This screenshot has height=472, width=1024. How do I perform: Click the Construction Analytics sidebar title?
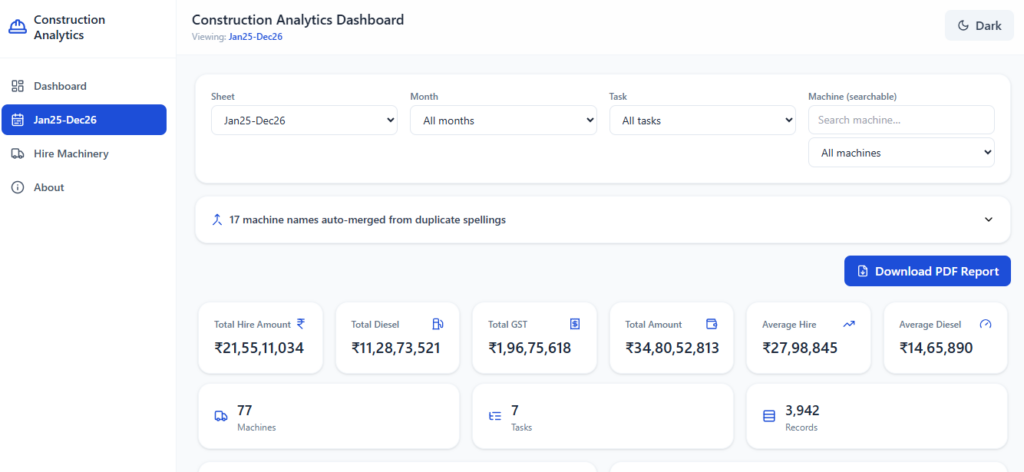69,27
